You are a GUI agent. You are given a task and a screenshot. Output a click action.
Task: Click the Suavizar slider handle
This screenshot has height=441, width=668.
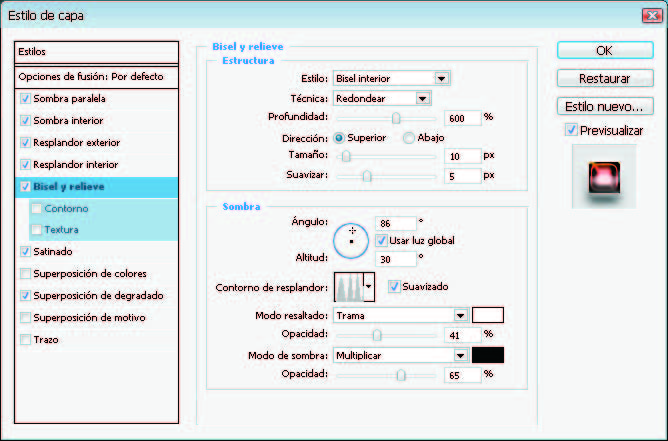367,176
